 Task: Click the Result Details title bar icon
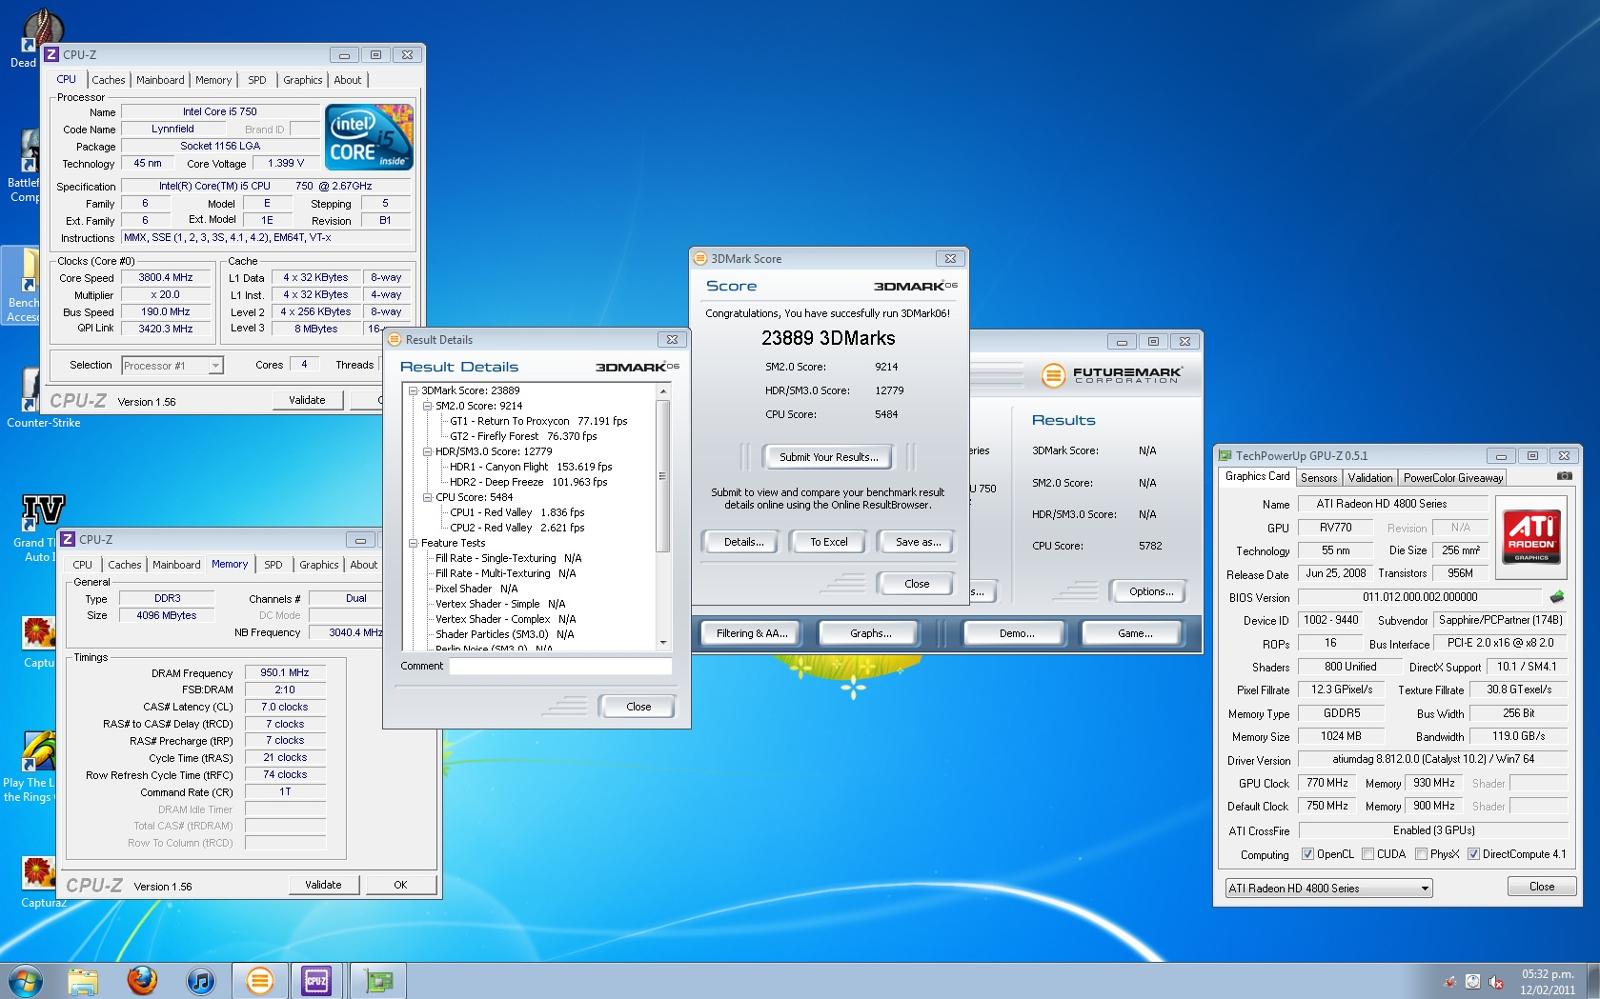pyautogui.click(x=394, y=340)
